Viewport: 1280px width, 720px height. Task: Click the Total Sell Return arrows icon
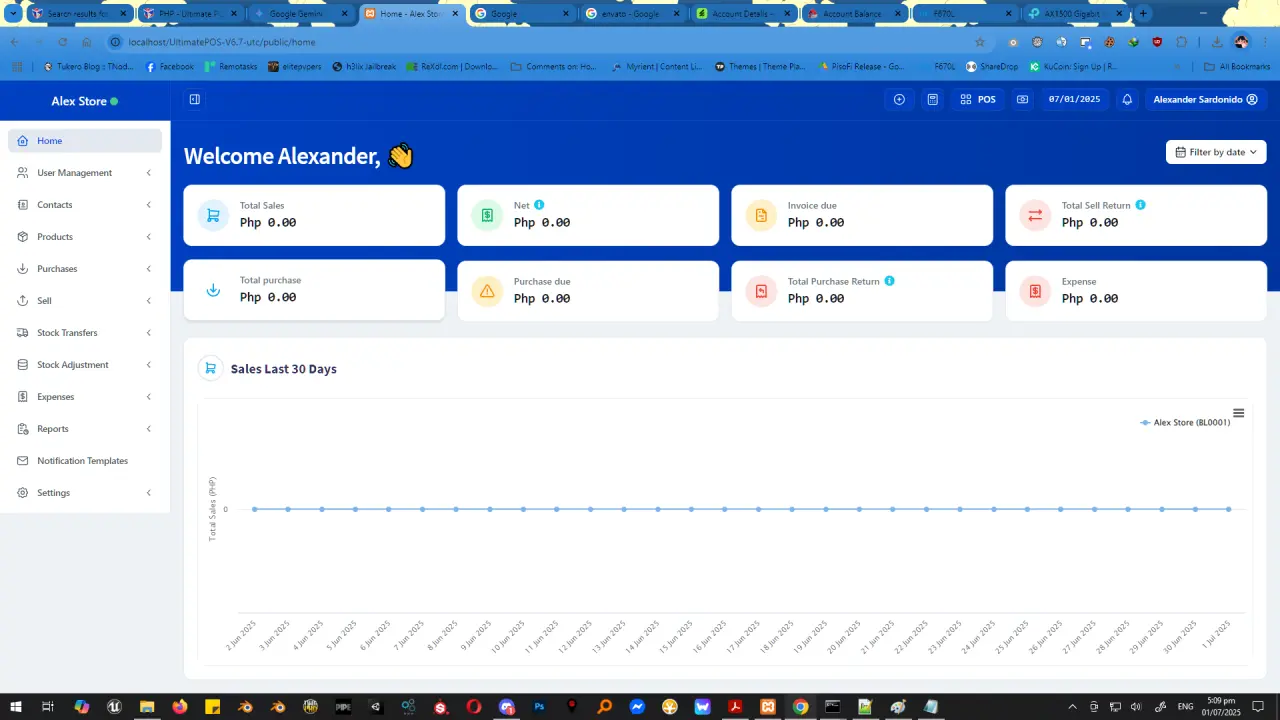1035,215
